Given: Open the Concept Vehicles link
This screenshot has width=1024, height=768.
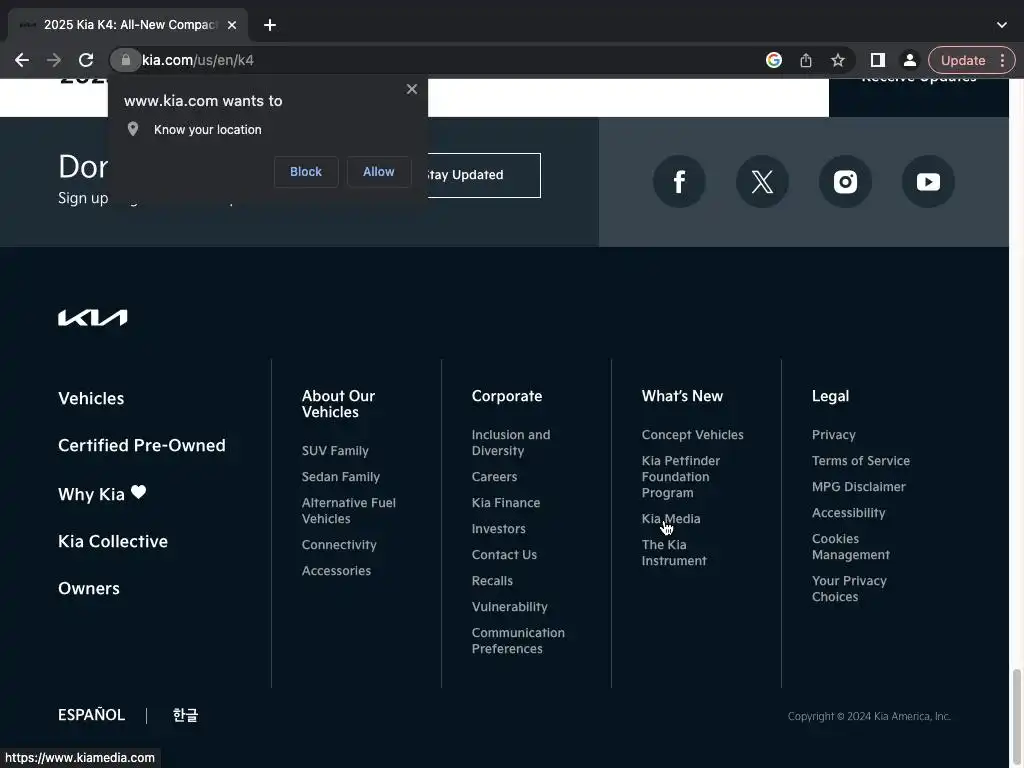Looking at the screenshot, I should 692,435.
